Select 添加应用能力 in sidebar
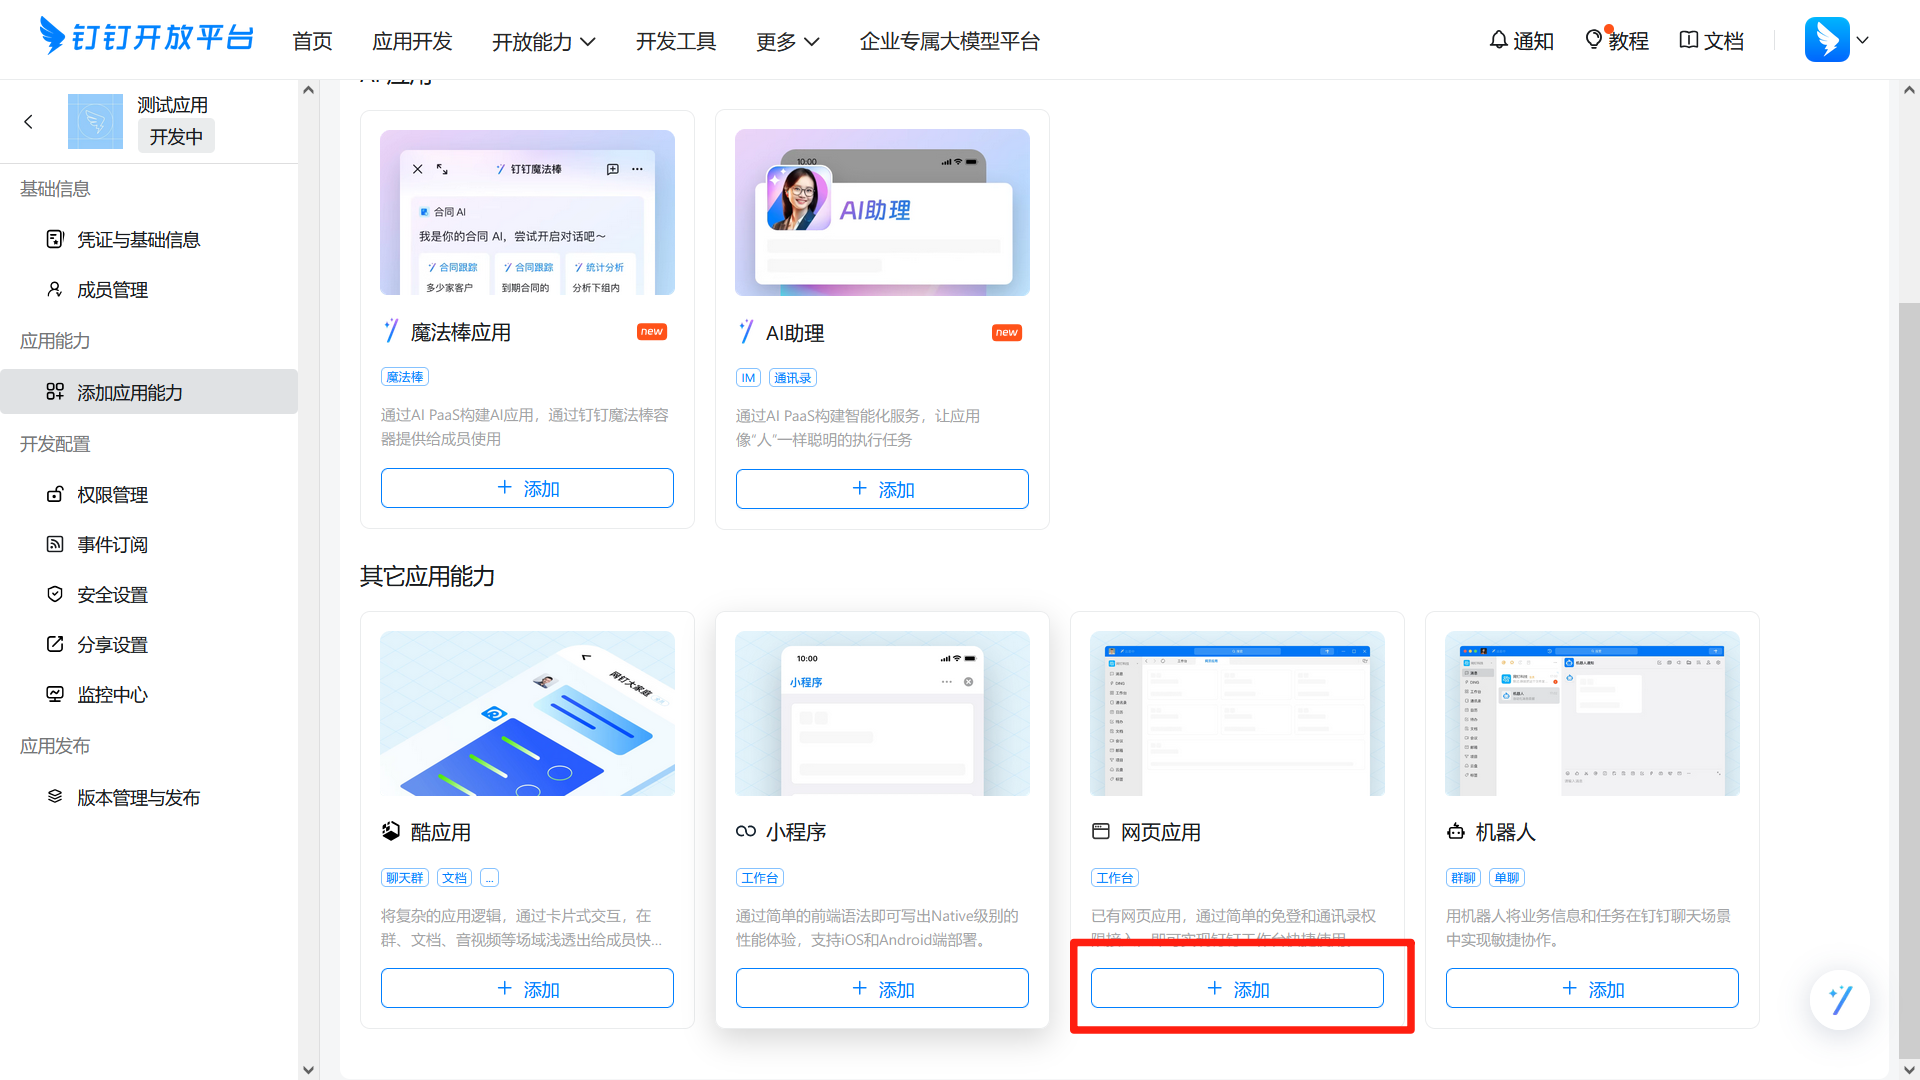Screen dimensions: 1920x1080 tap(149, 392)
